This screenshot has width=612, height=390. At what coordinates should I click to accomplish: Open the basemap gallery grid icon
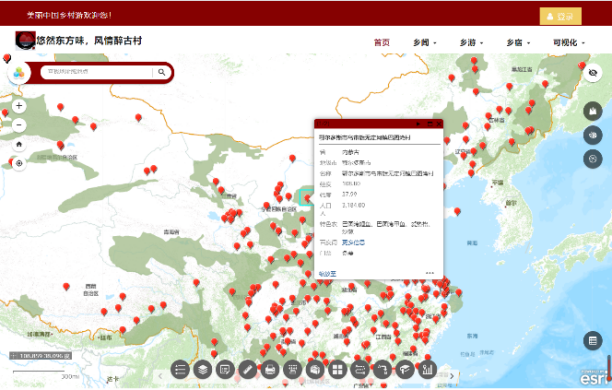point(338,369)
